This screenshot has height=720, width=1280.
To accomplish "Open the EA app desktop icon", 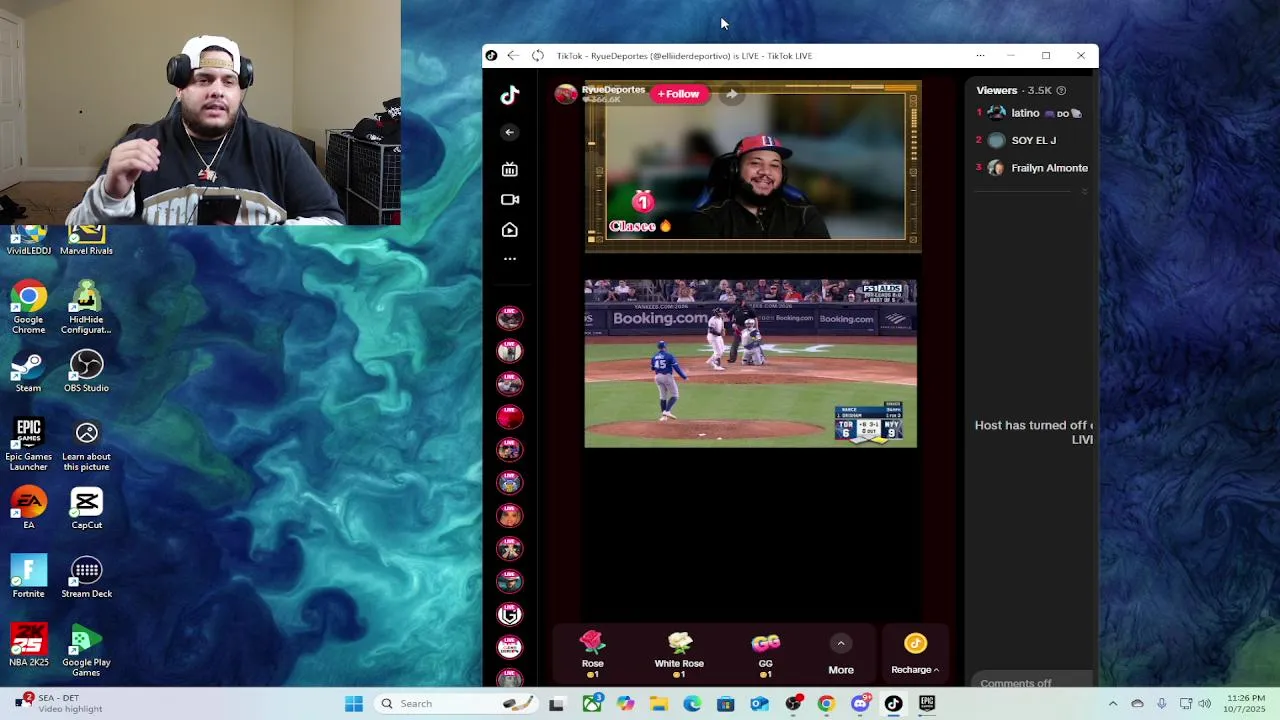I will (x=29, y=508).
